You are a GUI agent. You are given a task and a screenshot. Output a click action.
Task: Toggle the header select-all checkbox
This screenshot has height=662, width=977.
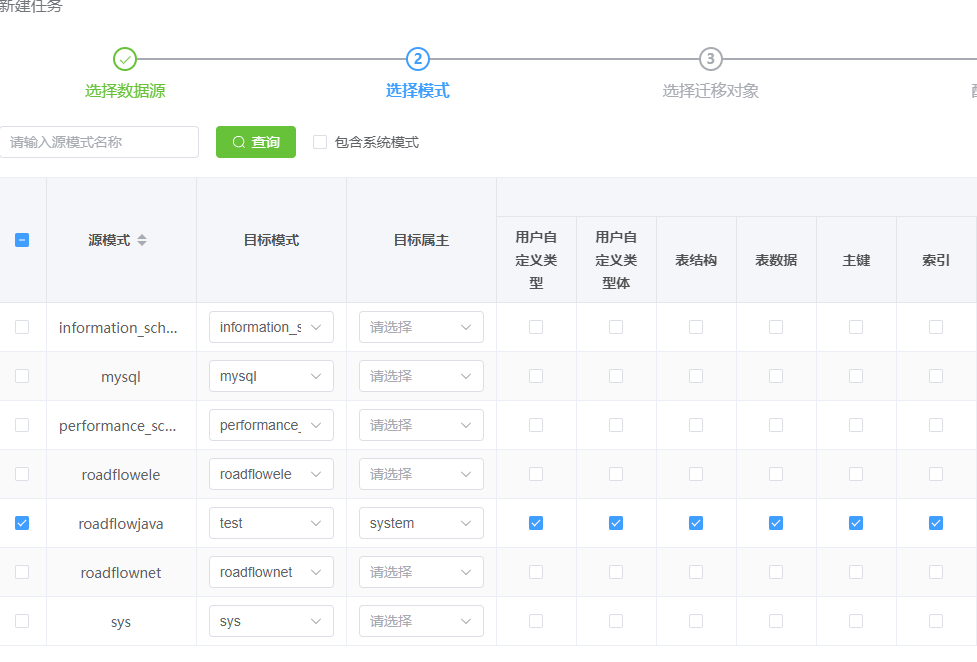pos(22,240)
